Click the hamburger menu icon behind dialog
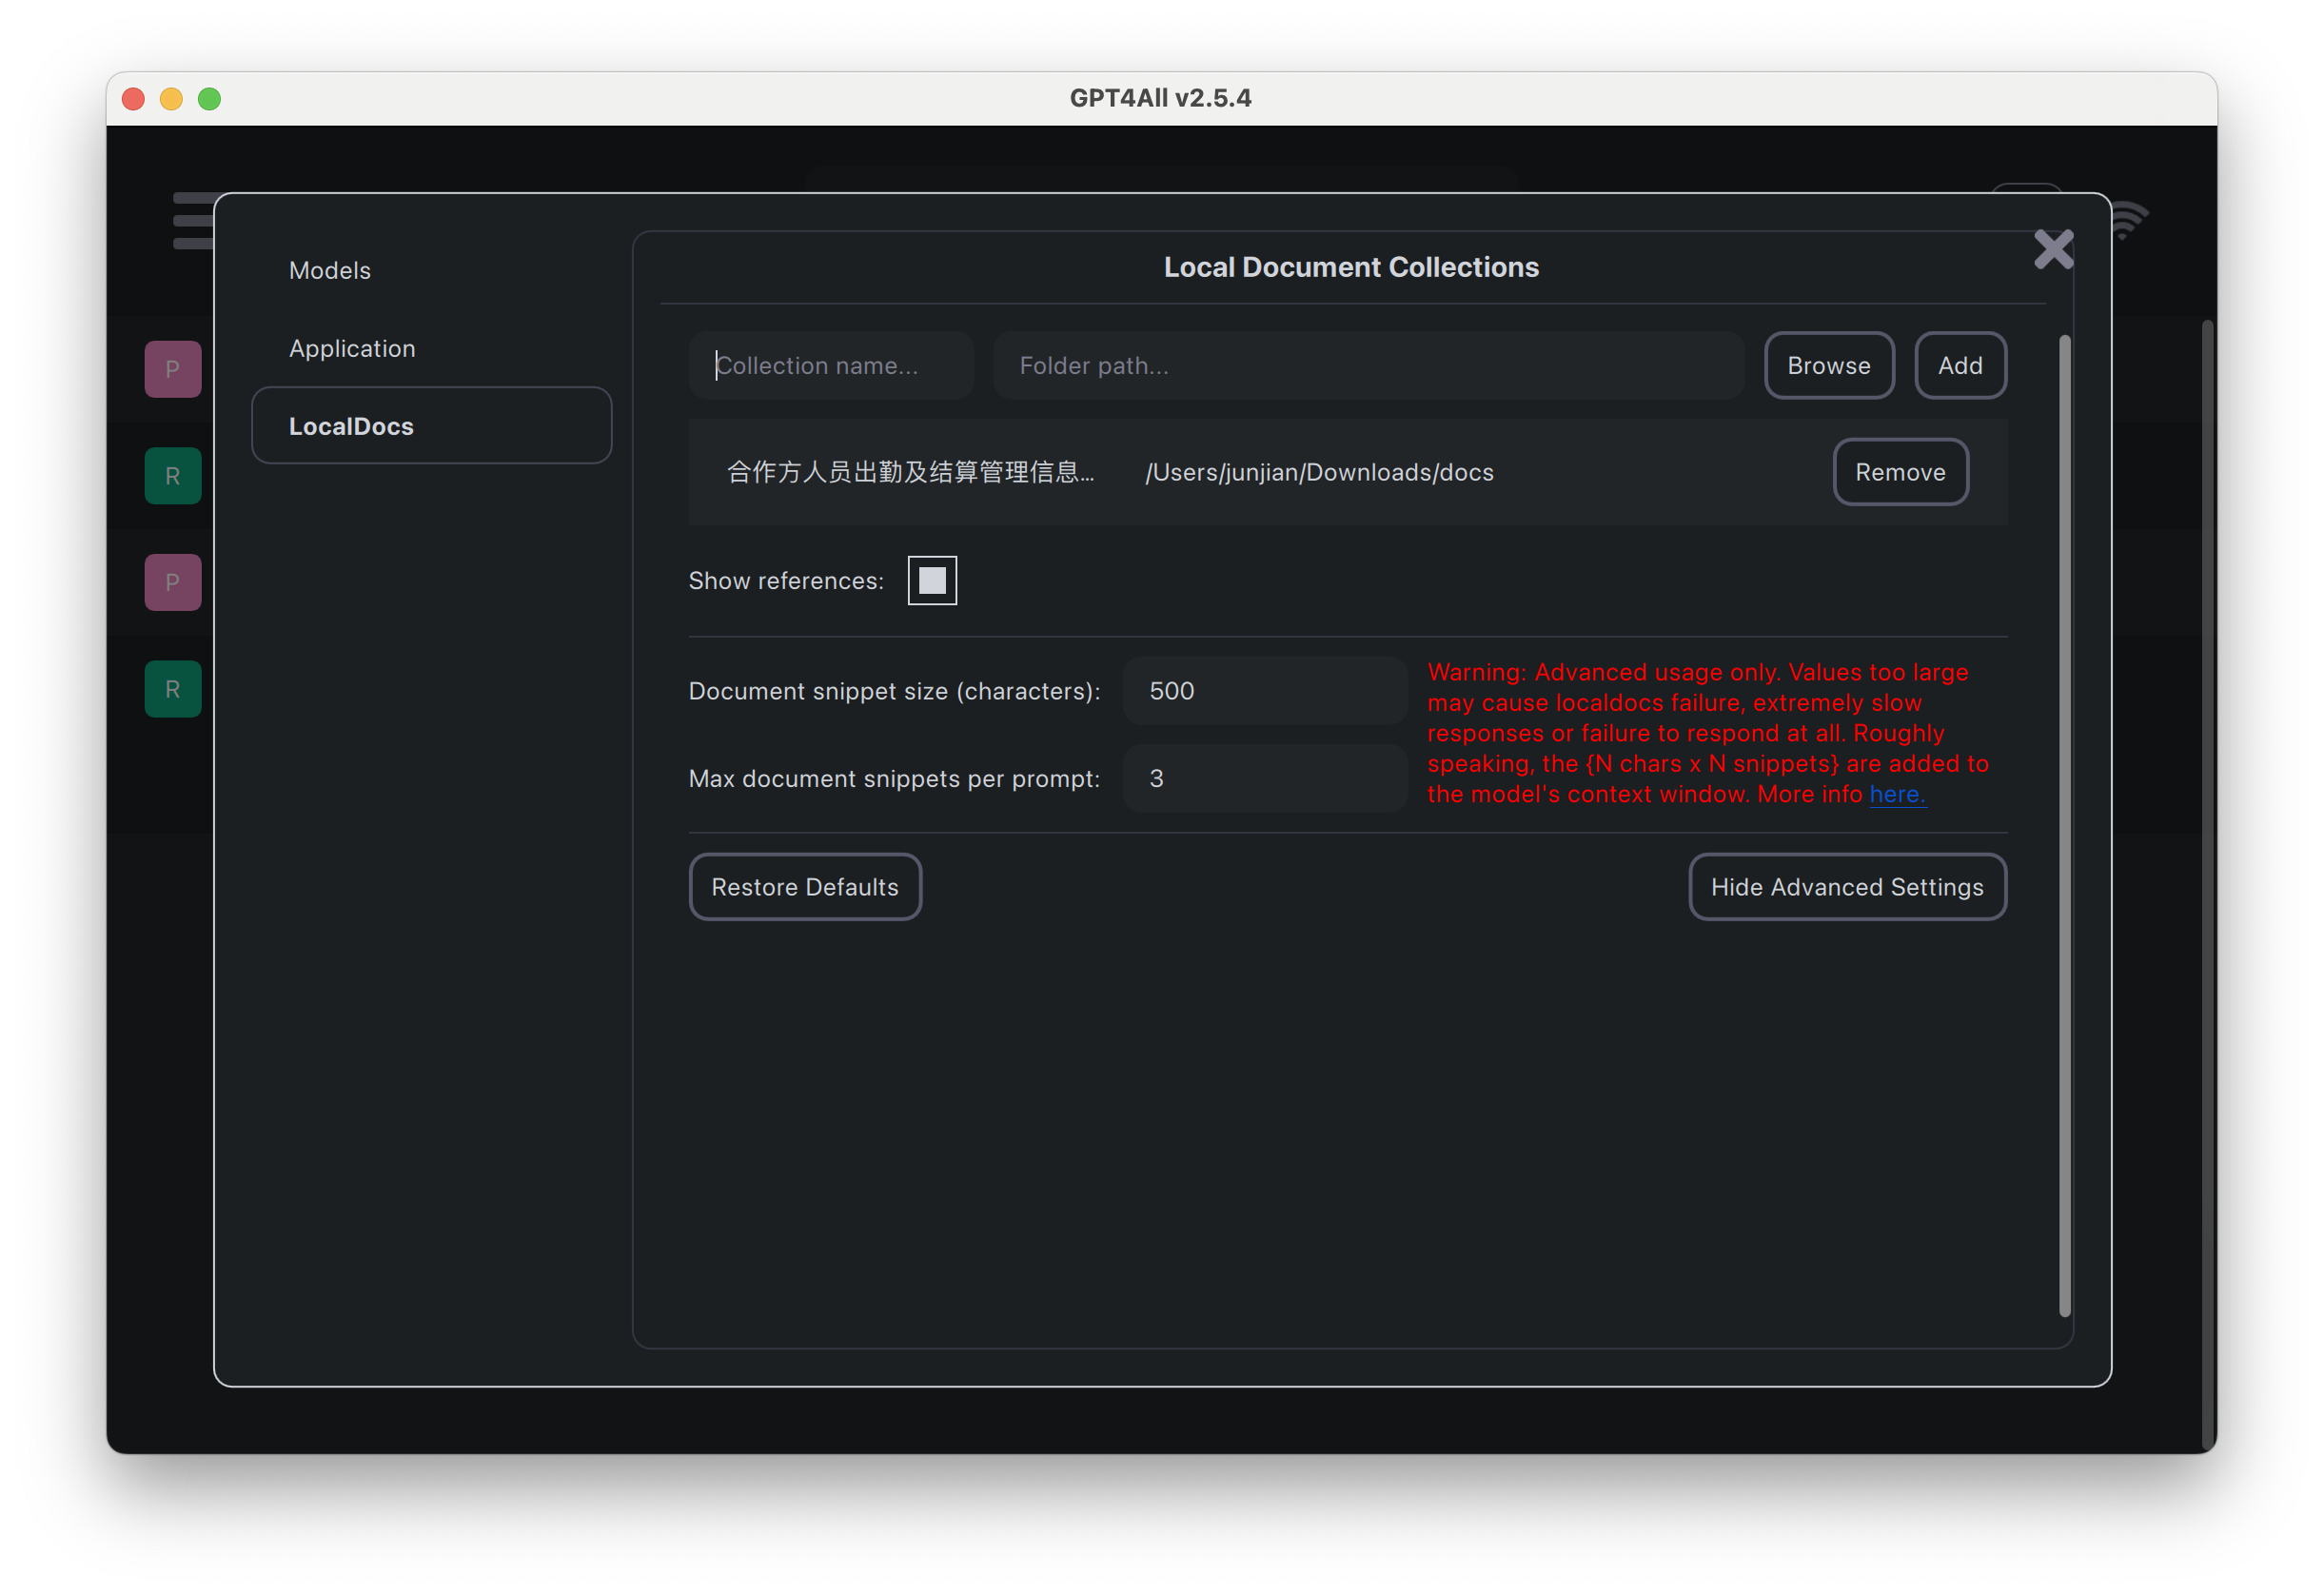This screenshot has height=1595, width=2324. [192, 220]
